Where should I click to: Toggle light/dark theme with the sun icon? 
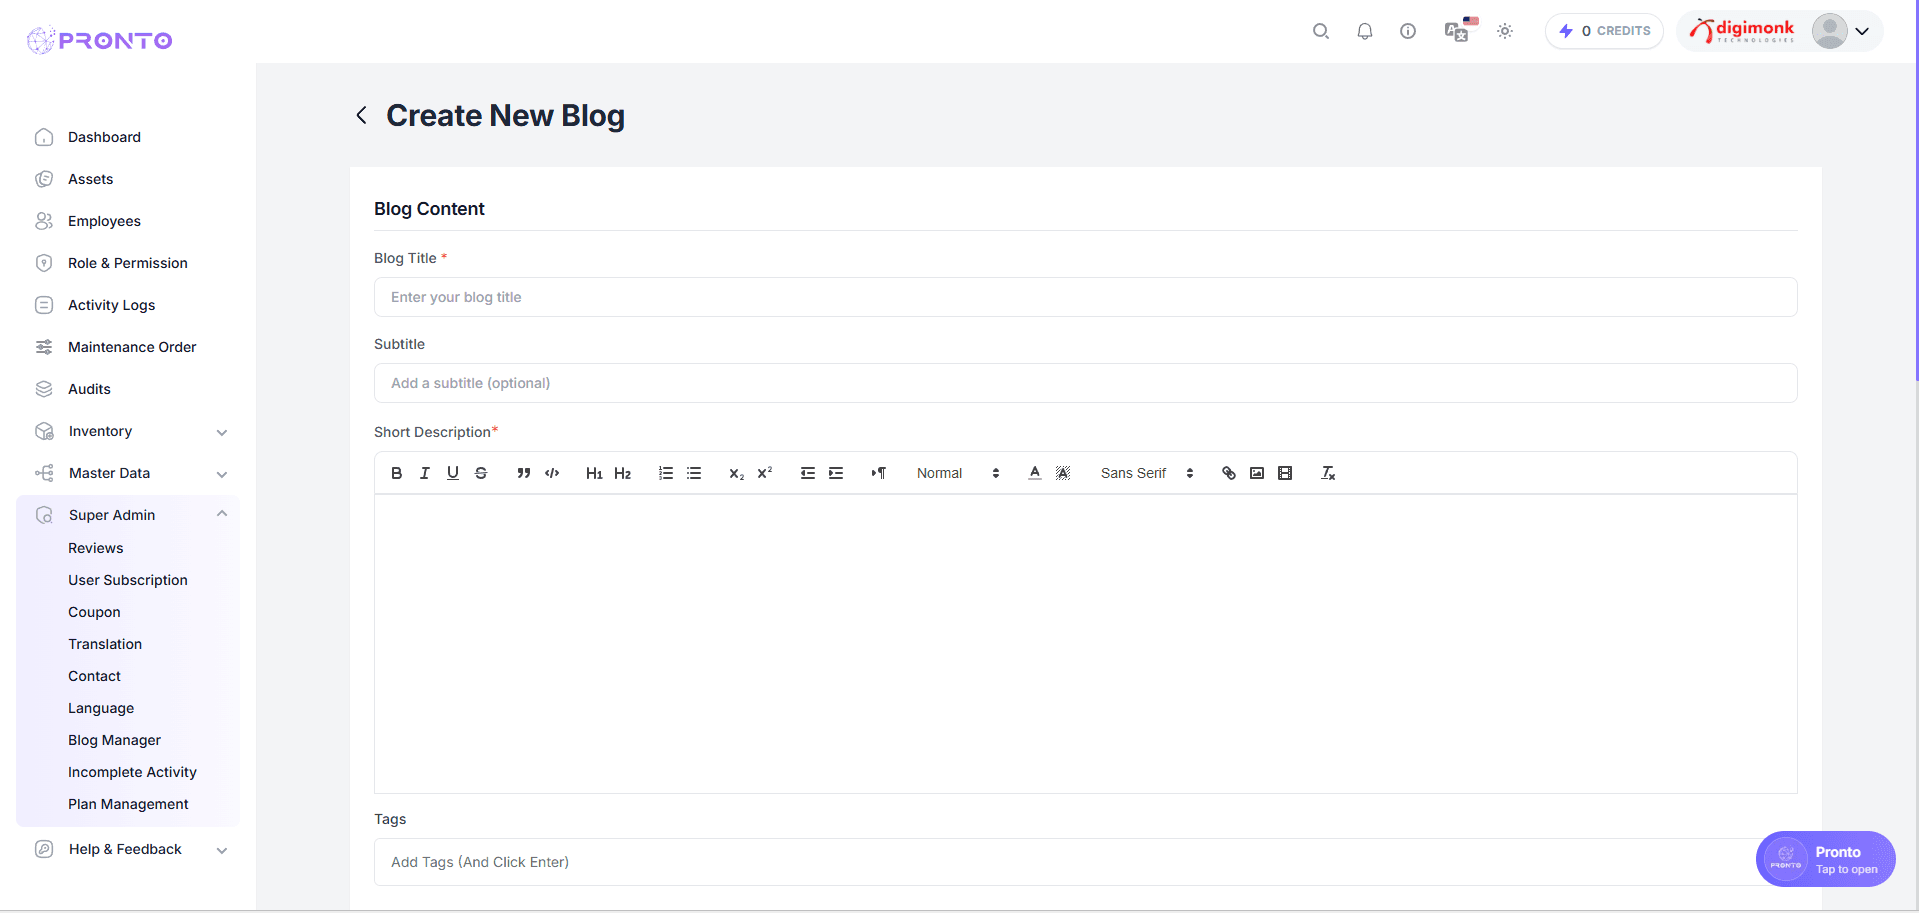(x=1505, y=31)
